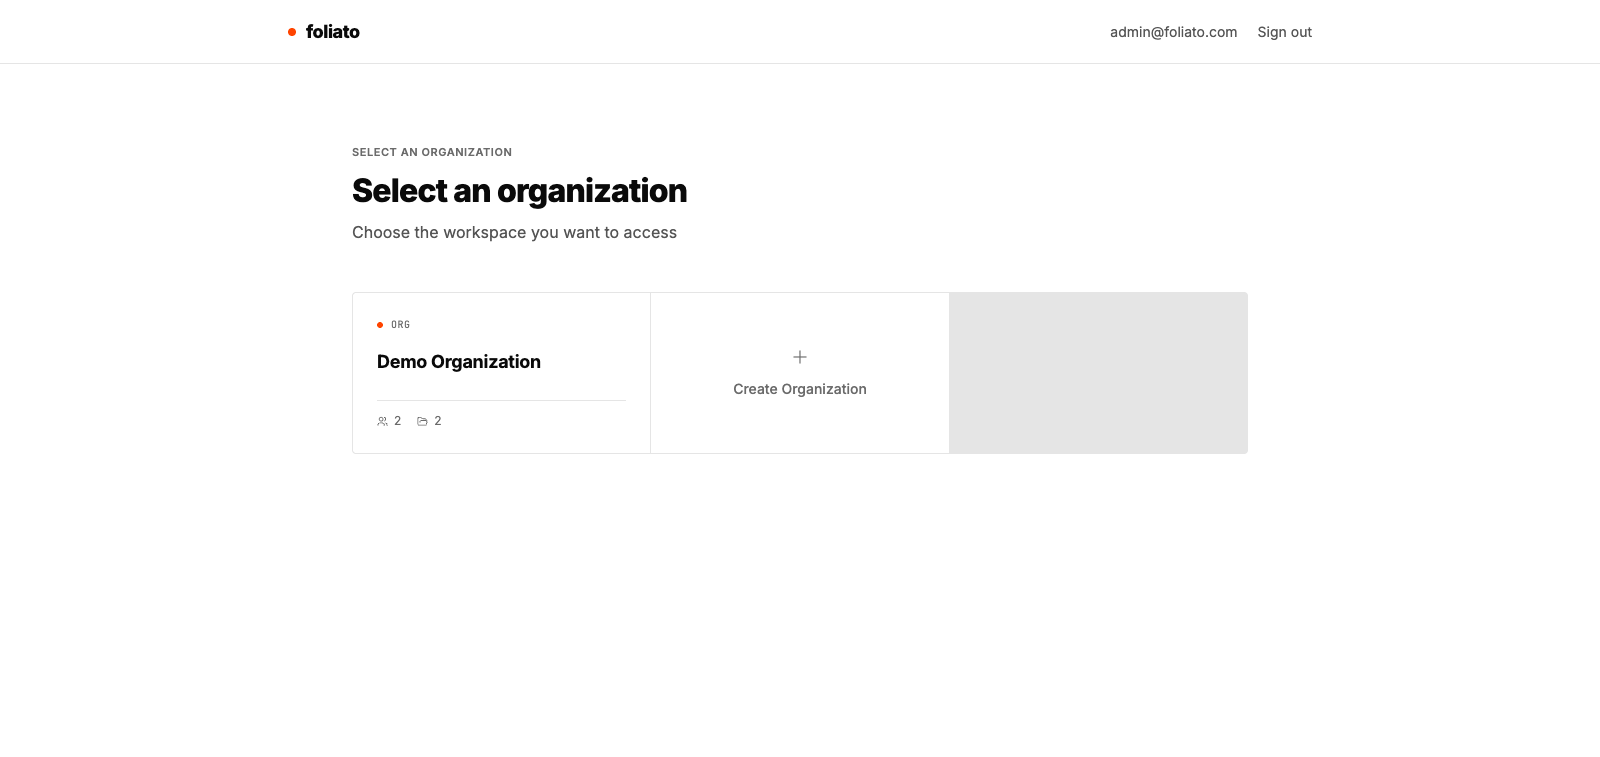Click the orange dot beside the ORG label

[x=380, y=325]
